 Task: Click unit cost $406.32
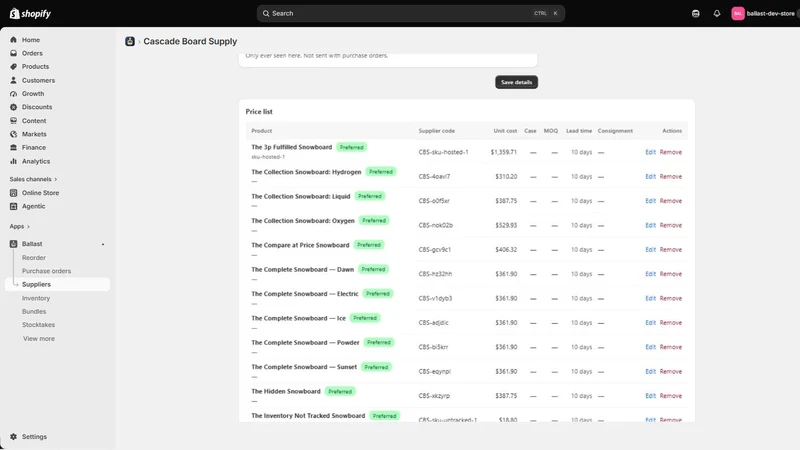506,249
